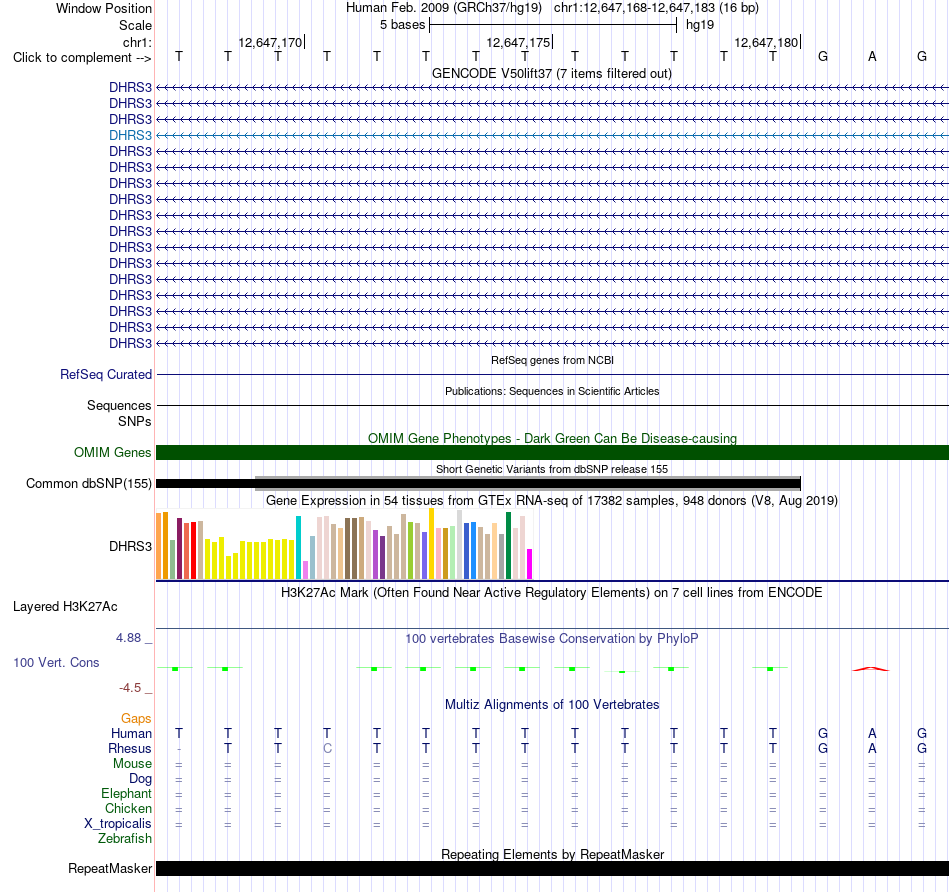950x892 pixels.
Task: Select the X_tropicalis species label
Action: (x=118, y=824)
